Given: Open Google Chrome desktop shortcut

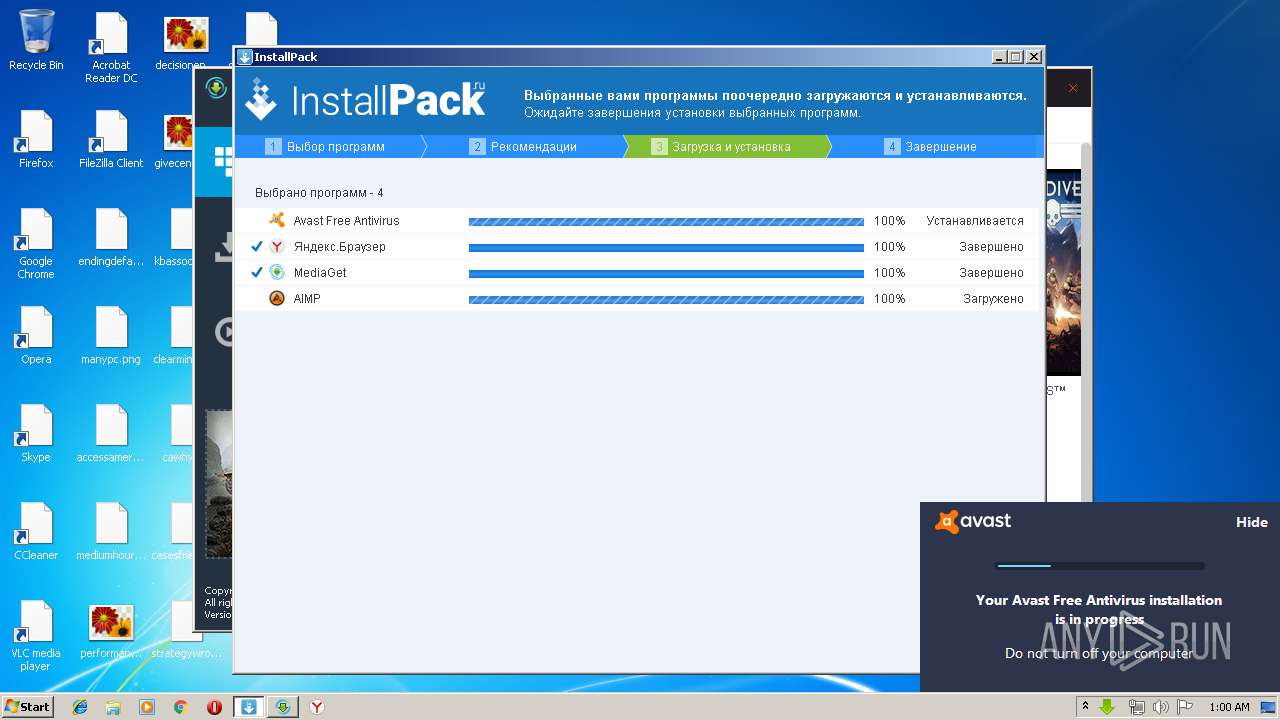Looking at the screenshot, I should pos(36,244).
